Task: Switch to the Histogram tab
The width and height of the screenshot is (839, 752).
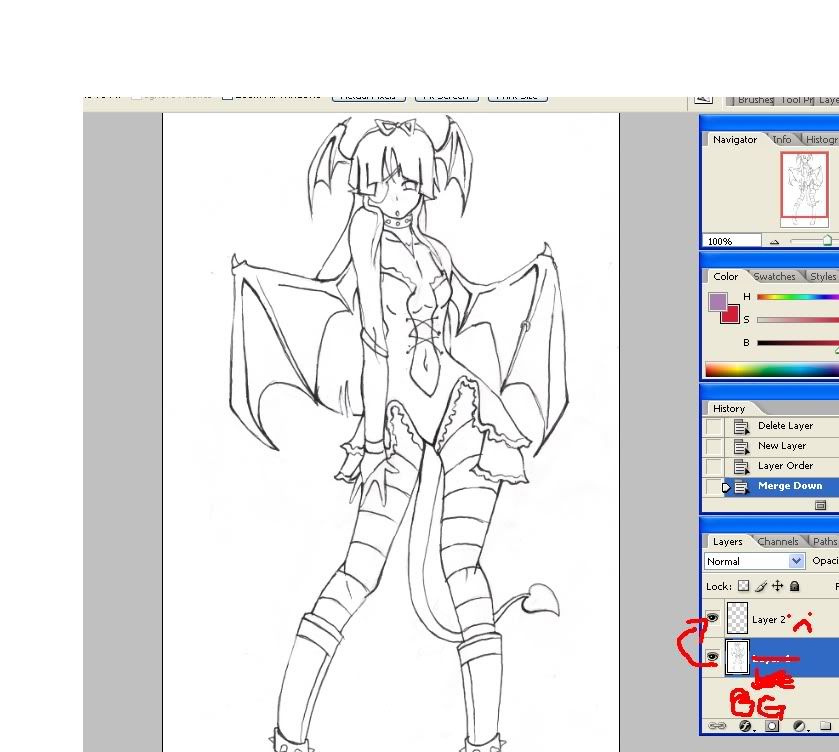Action: (821, 139)
